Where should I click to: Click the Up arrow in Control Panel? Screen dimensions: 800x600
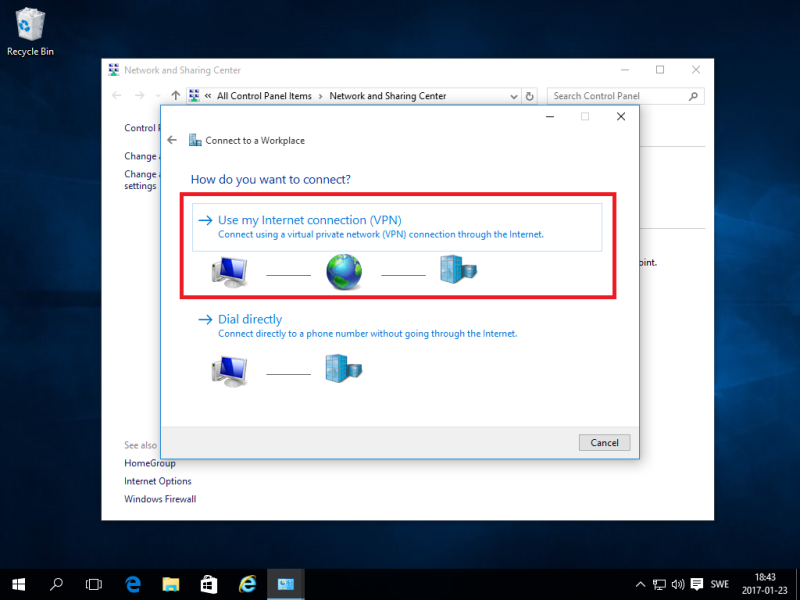pyautogui.click(x=176, y=96)
